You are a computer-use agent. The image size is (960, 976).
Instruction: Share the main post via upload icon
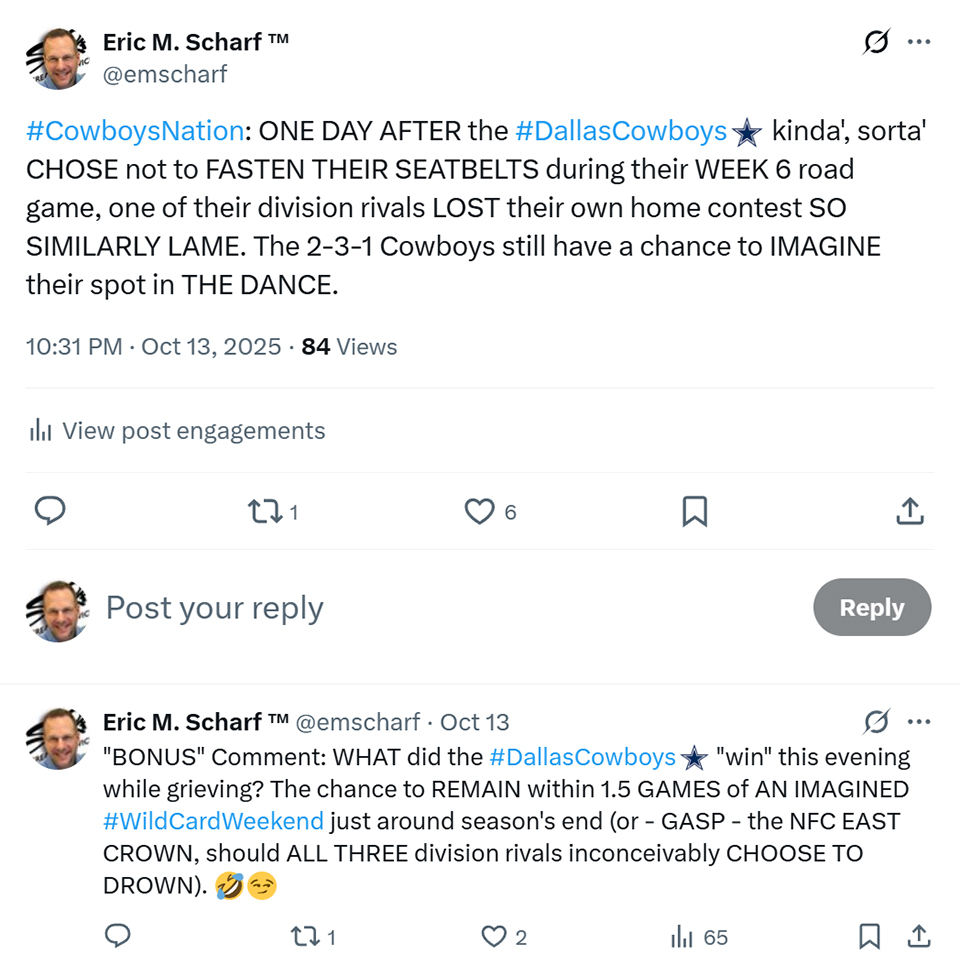click(908, 512)
